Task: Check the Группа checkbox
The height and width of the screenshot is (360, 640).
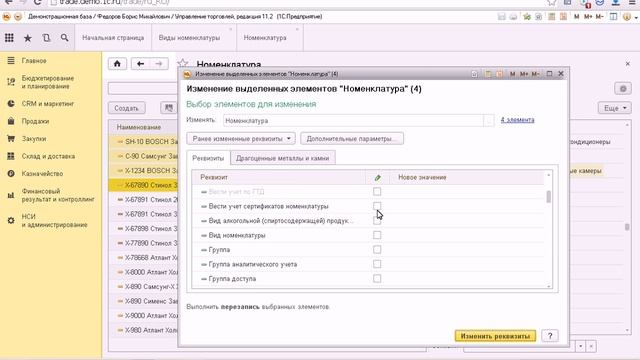Action: 377,249
